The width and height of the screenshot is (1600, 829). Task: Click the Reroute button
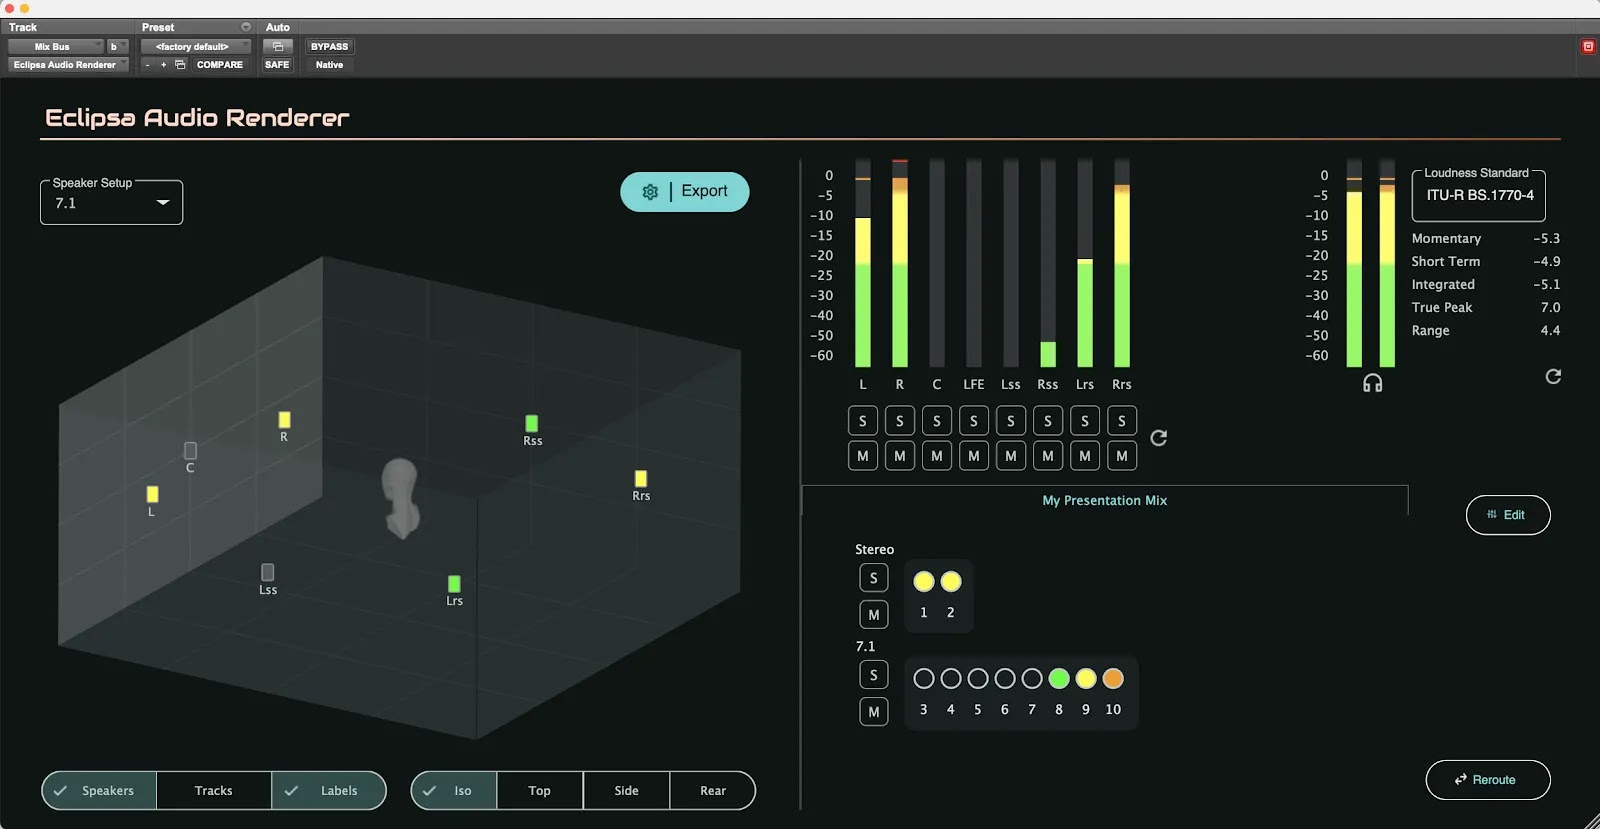coord(1487,780)
